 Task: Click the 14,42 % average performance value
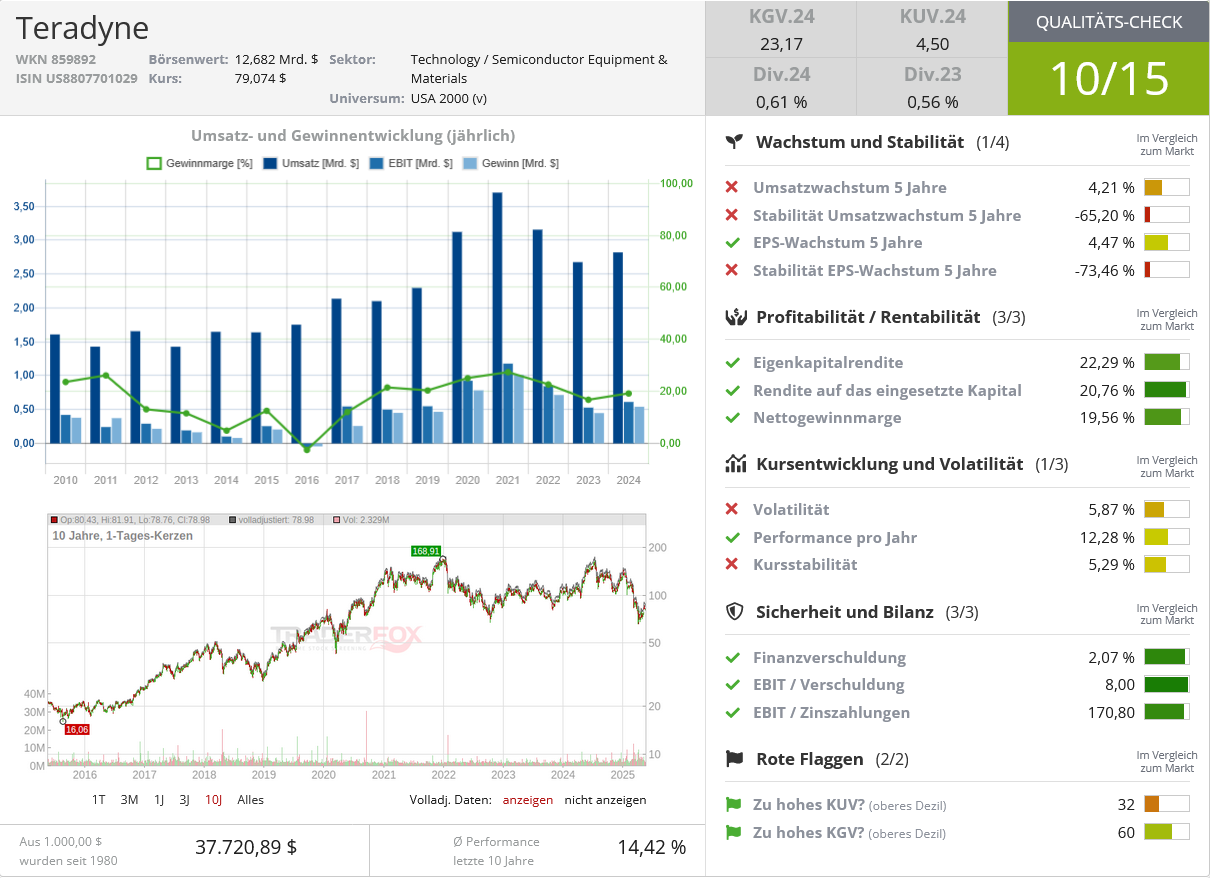(x=652, y=847)
